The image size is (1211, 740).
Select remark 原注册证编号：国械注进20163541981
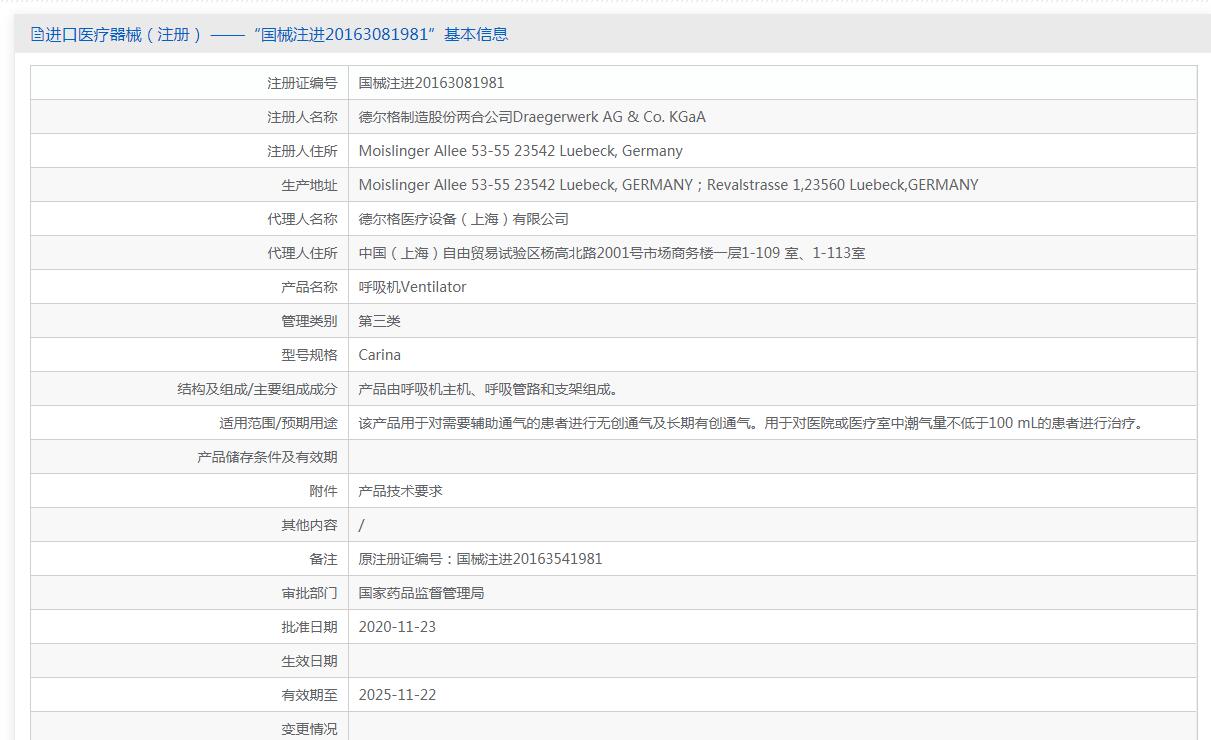point(480,559)
